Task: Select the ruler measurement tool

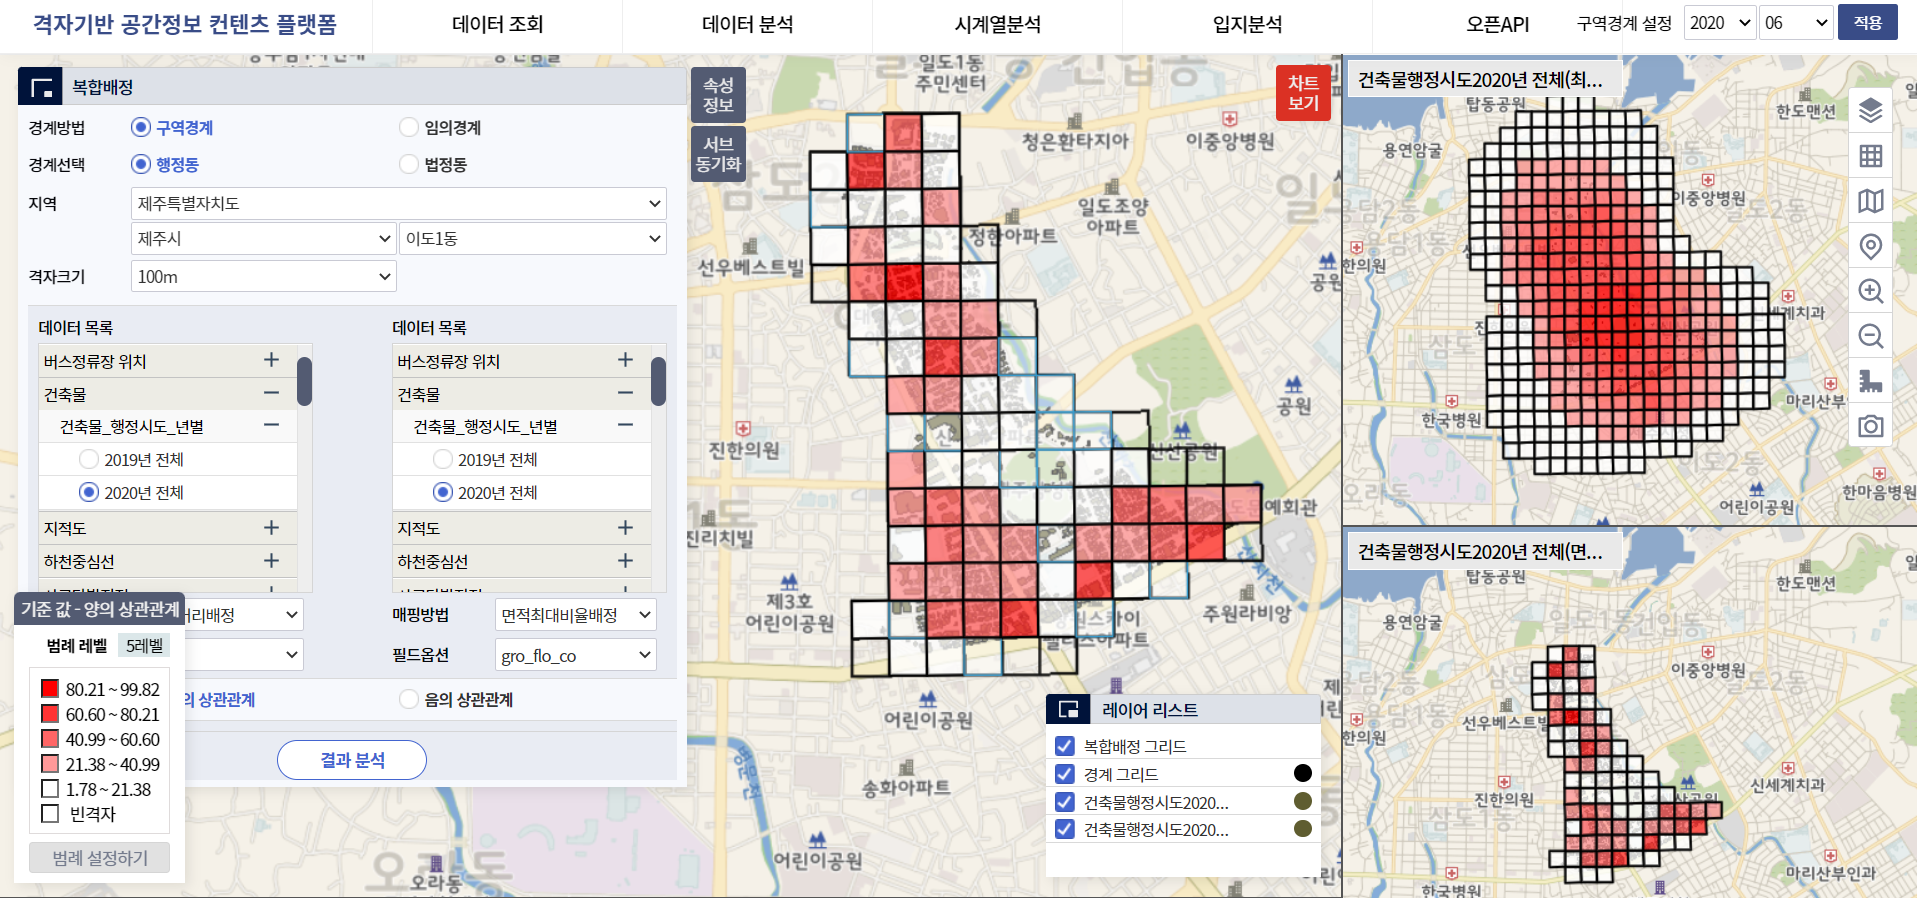Action: pyautogui.click(x=1870, y=381)
